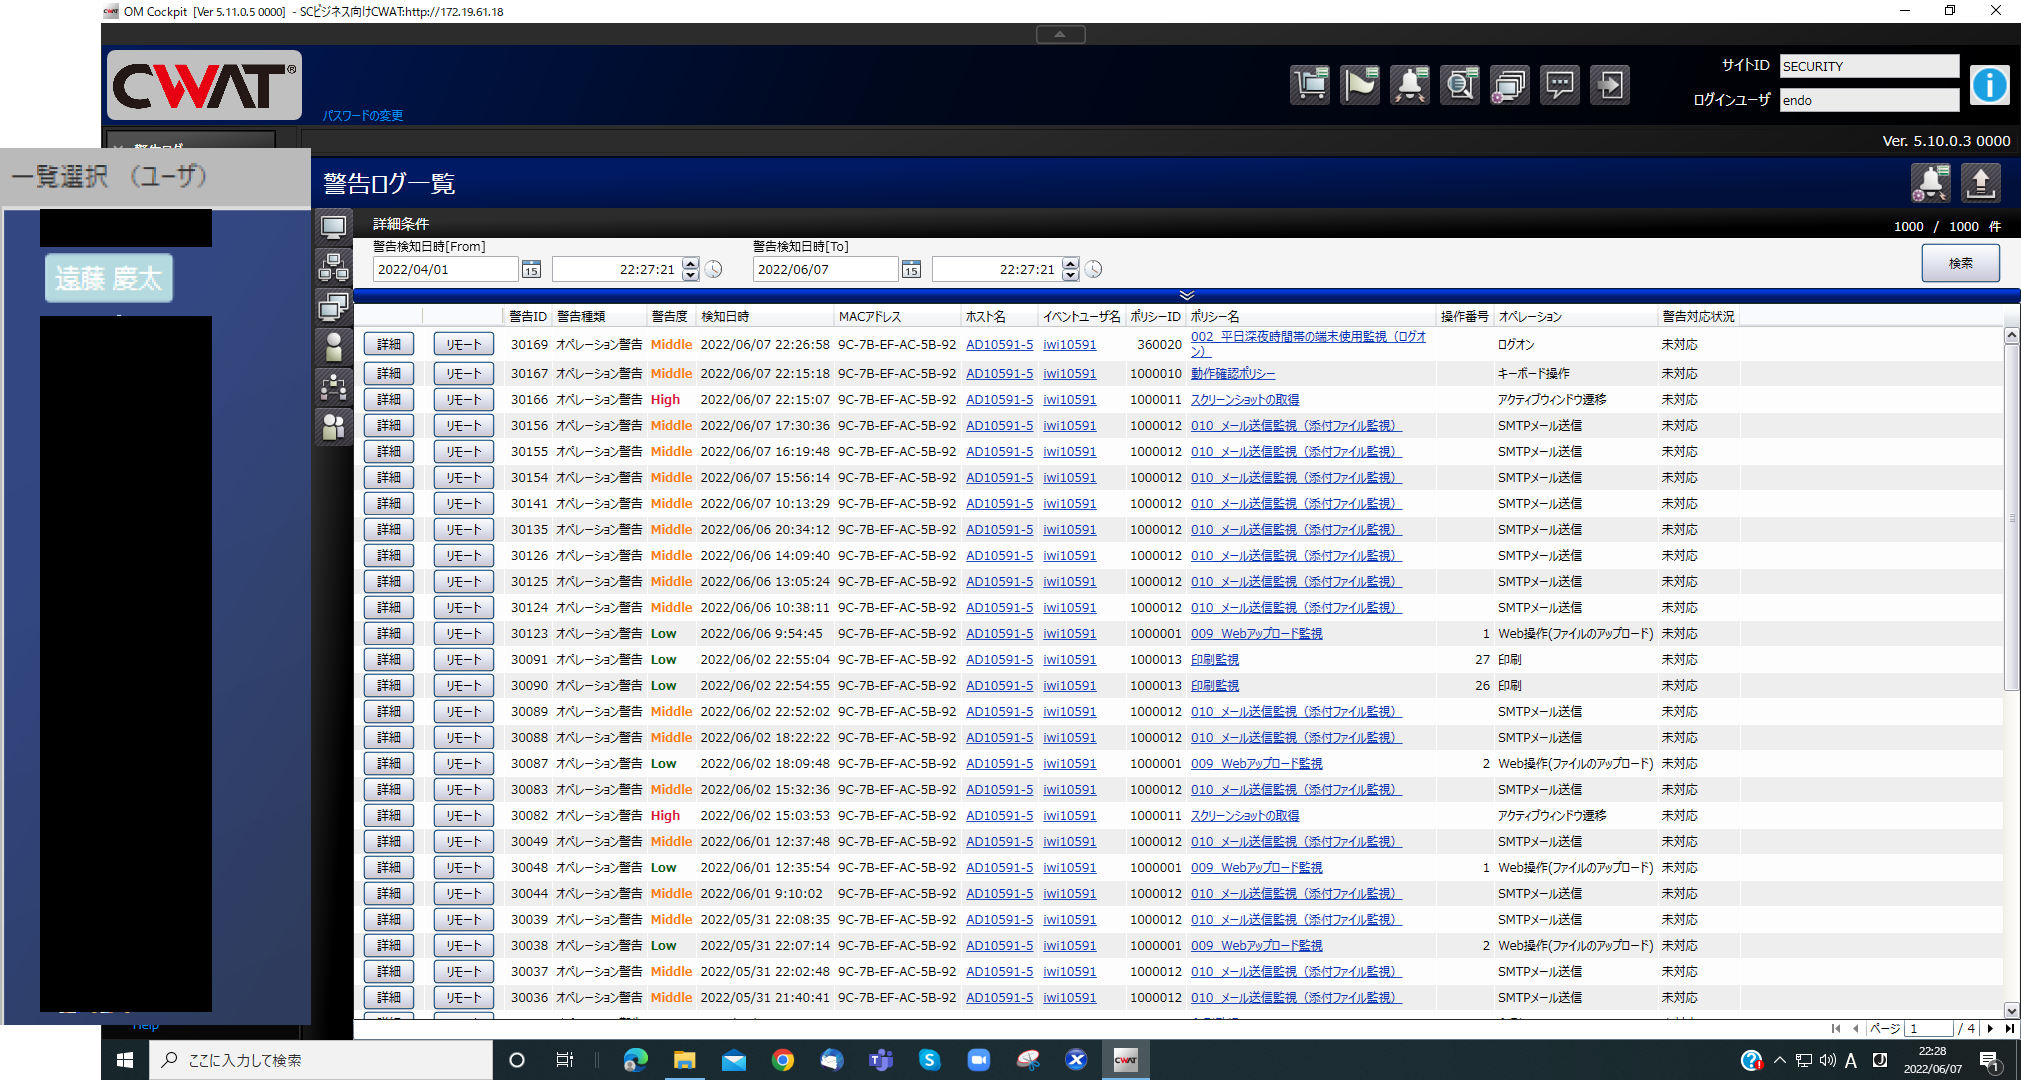Sort by 警告ID column header

click(528, 316)
